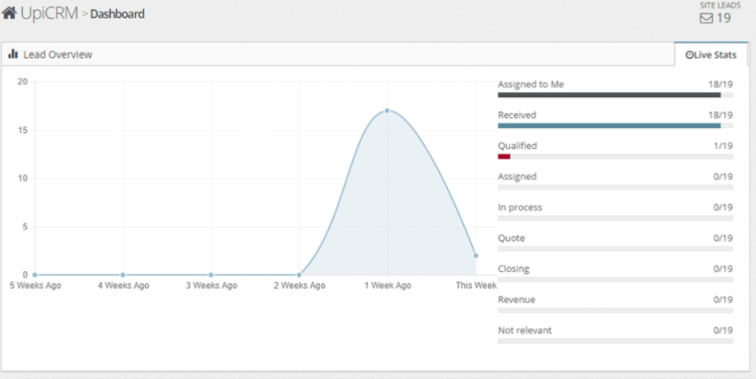
Task: Open the UpiCRM breadcrumb link
Action: [49, 13]
